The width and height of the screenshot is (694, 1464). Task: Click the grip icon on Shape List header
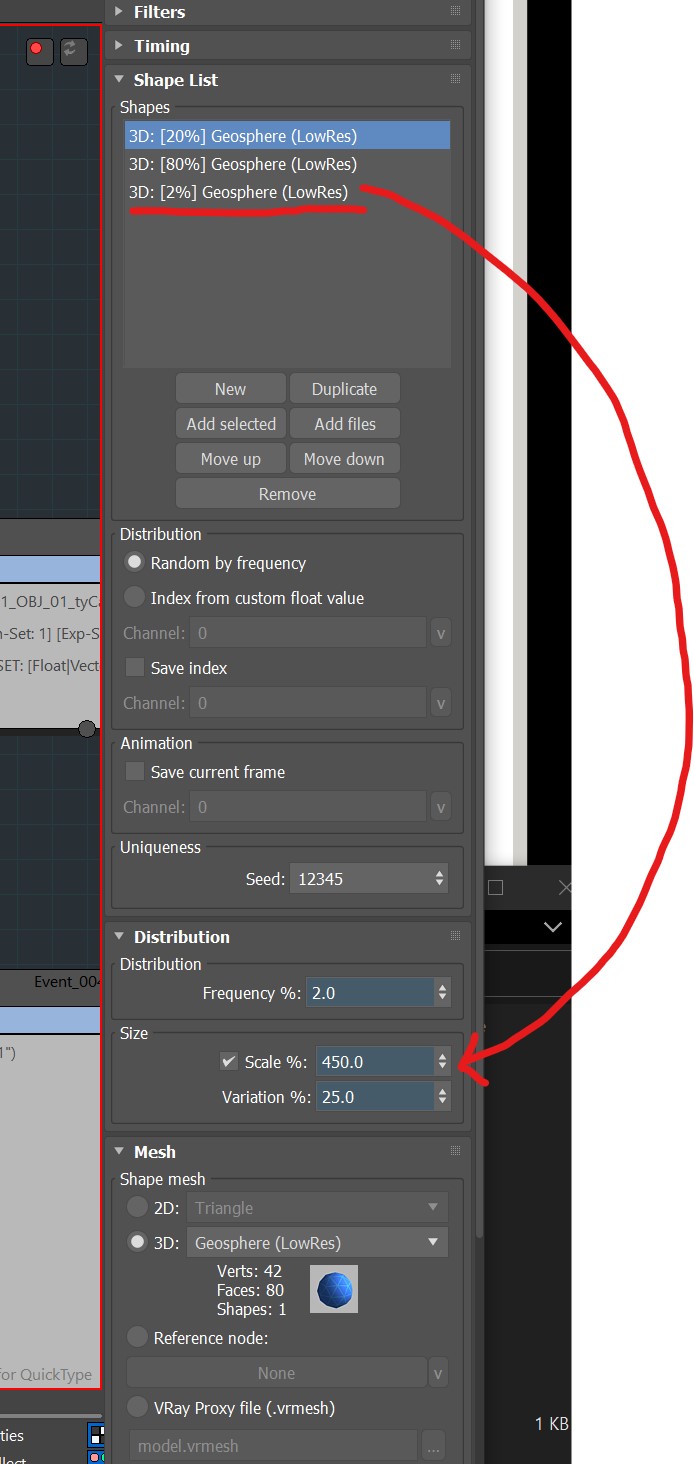pyautogui.click(x=456, y=79)
